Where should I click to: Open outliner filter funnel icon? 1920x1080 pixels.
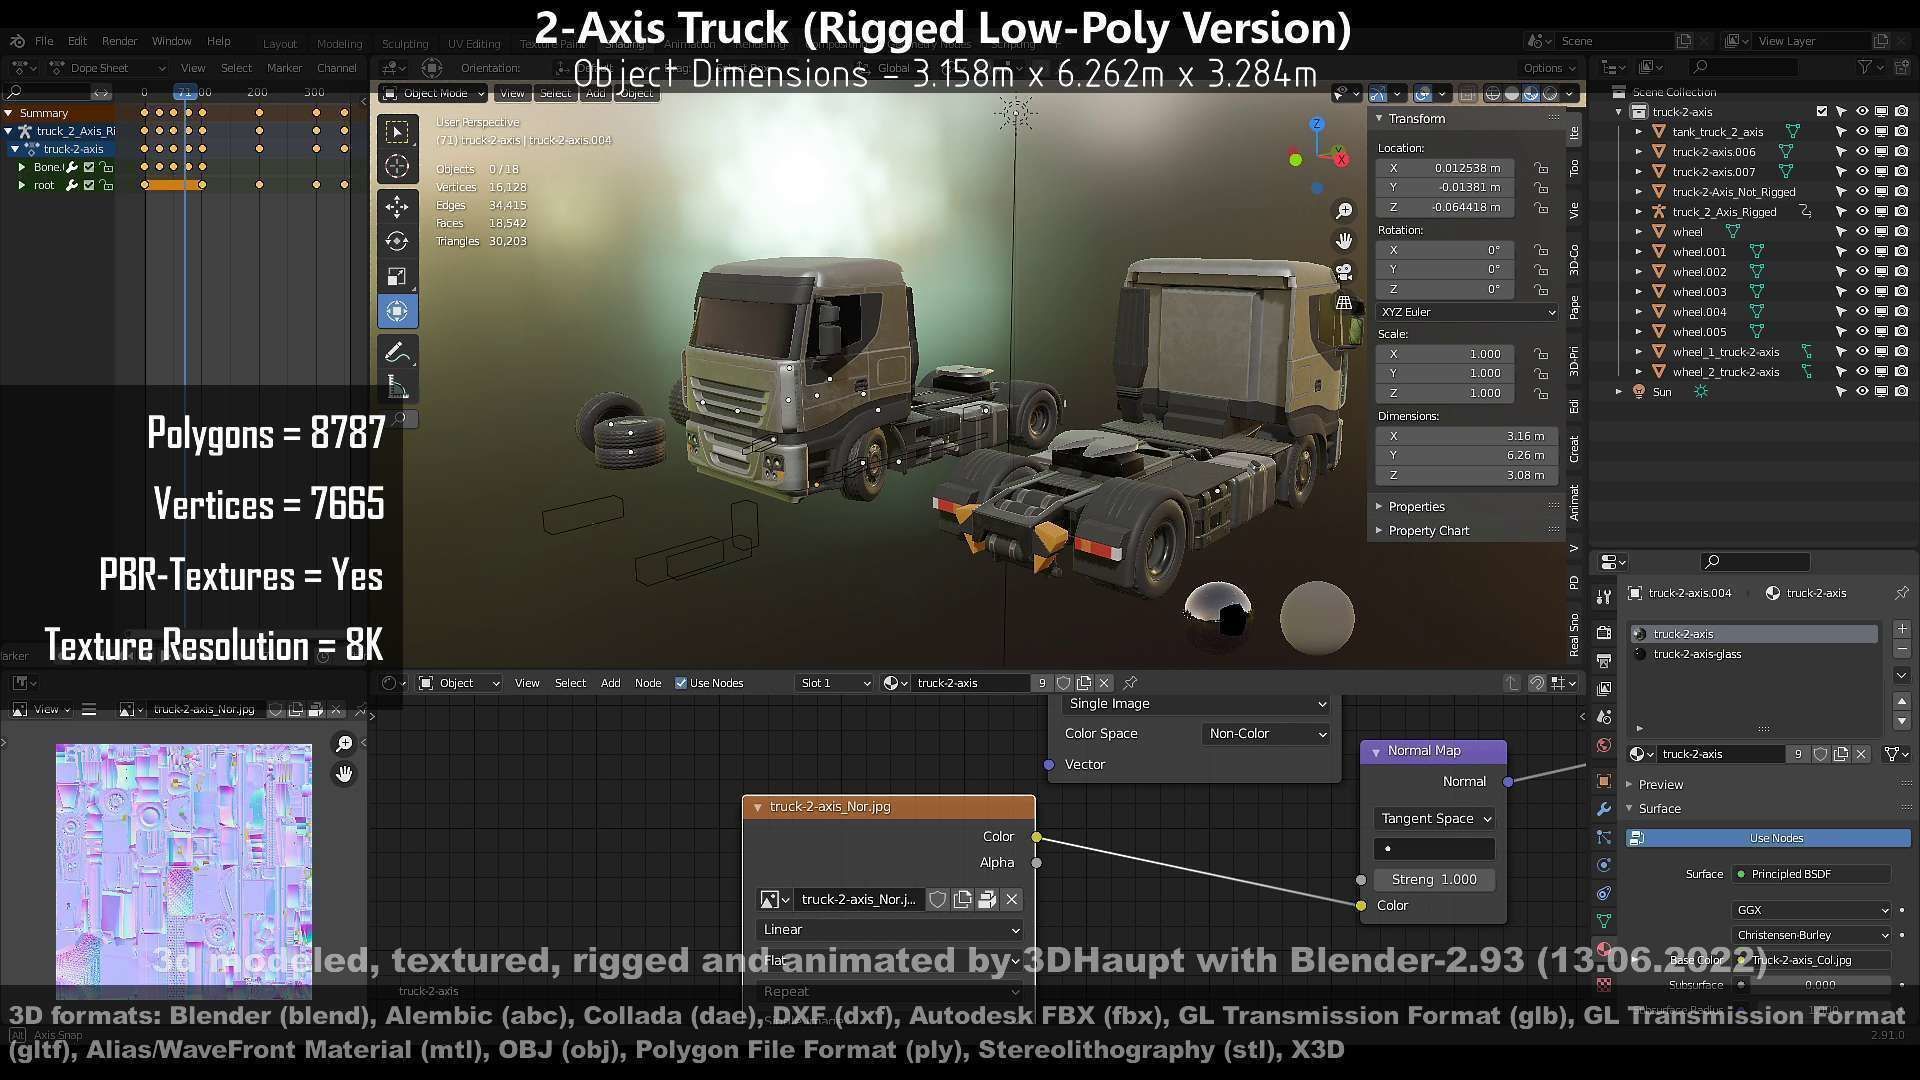point(1865,67)
